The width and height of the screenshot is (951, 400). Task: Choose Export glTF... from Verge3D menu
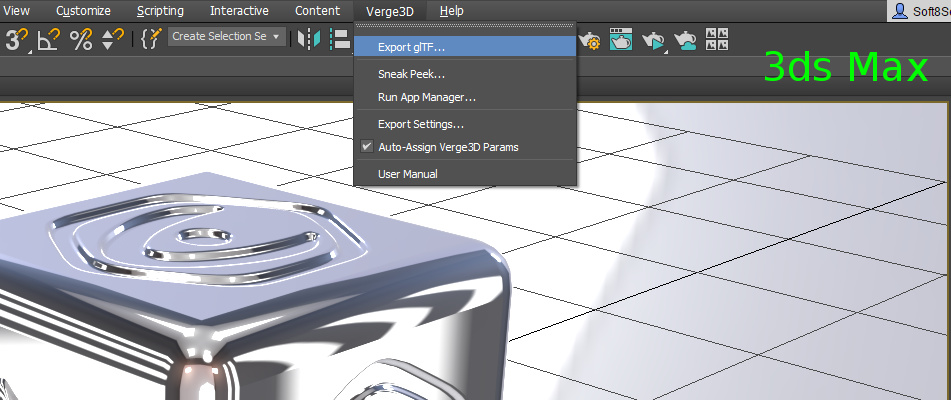click(x=465, y=47)
